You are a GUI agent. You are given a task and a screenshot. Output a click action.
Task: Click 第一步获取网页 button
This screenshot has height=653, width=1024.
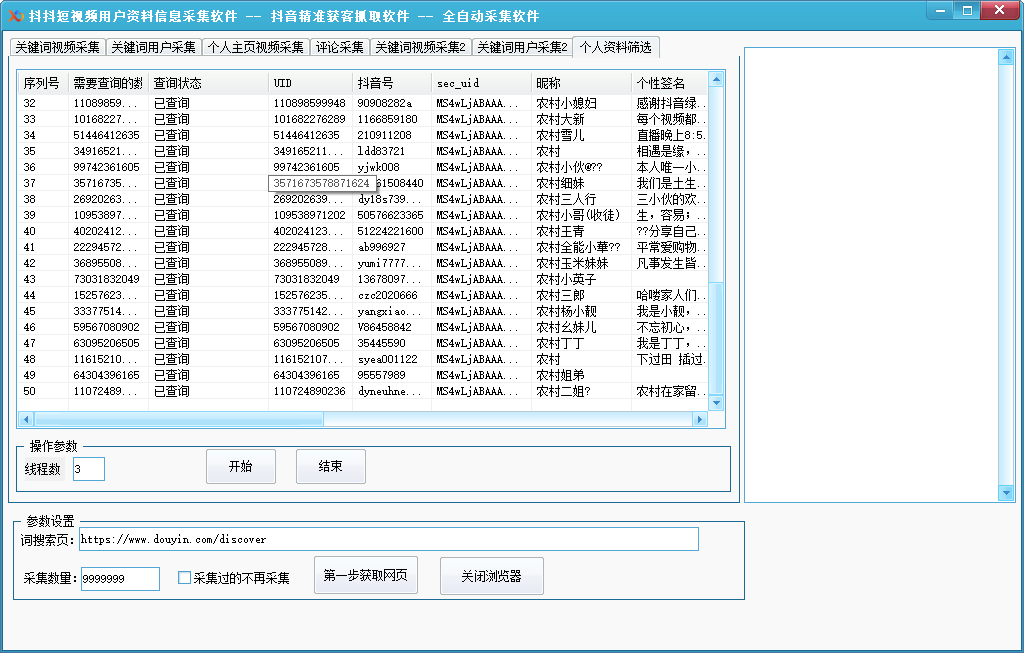[x=366, y=575]
